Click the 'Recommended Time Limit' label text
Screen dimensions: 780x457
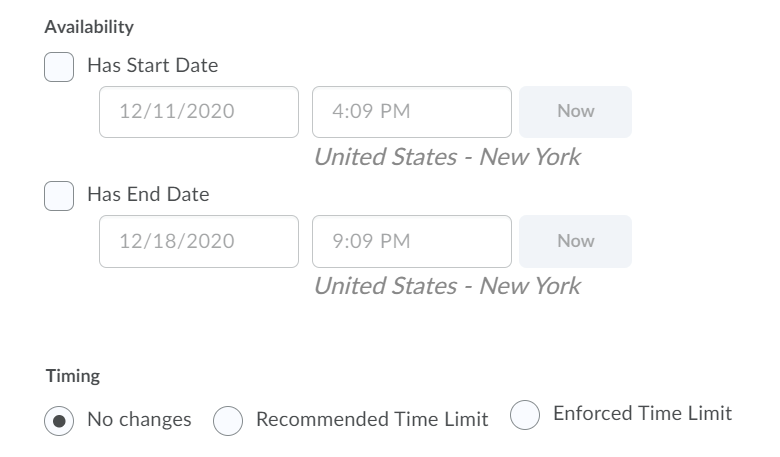(x=372, y=420)
